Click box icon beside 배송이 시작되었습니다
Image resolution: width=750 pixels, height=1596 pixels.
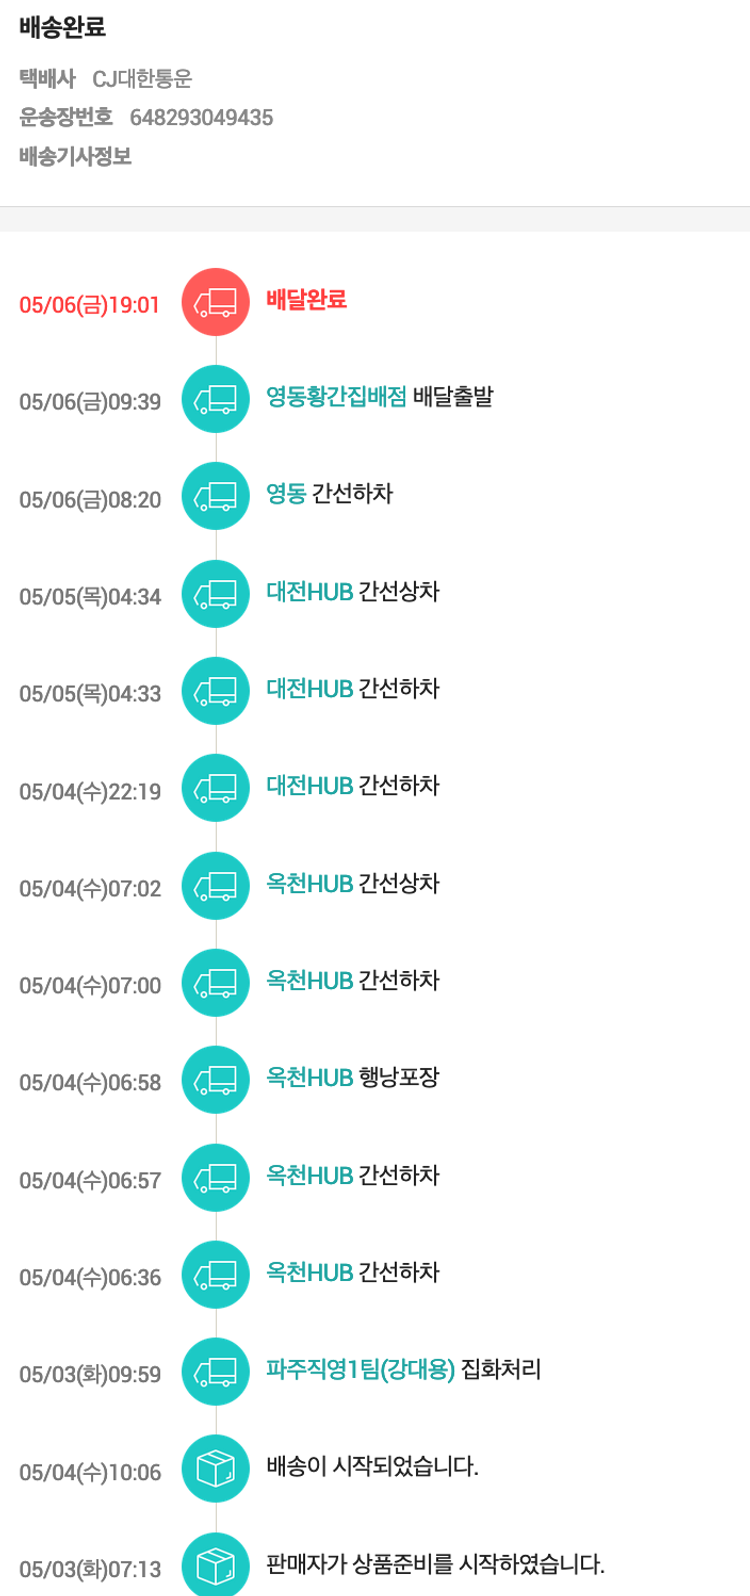point(215,1469)
